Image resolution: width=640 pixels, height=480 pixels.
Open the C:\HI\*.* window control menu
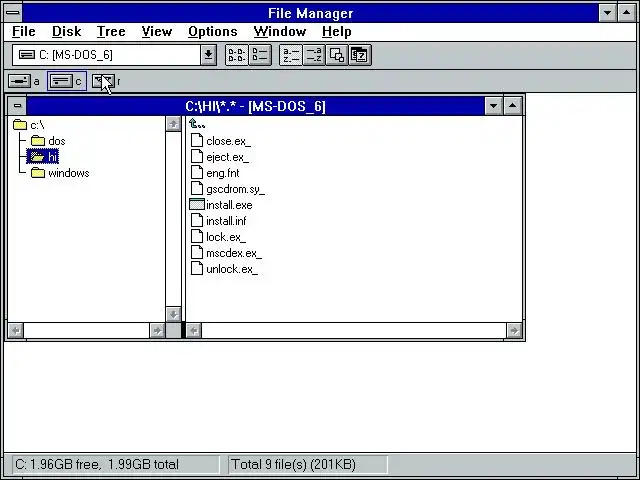(17, 106)
